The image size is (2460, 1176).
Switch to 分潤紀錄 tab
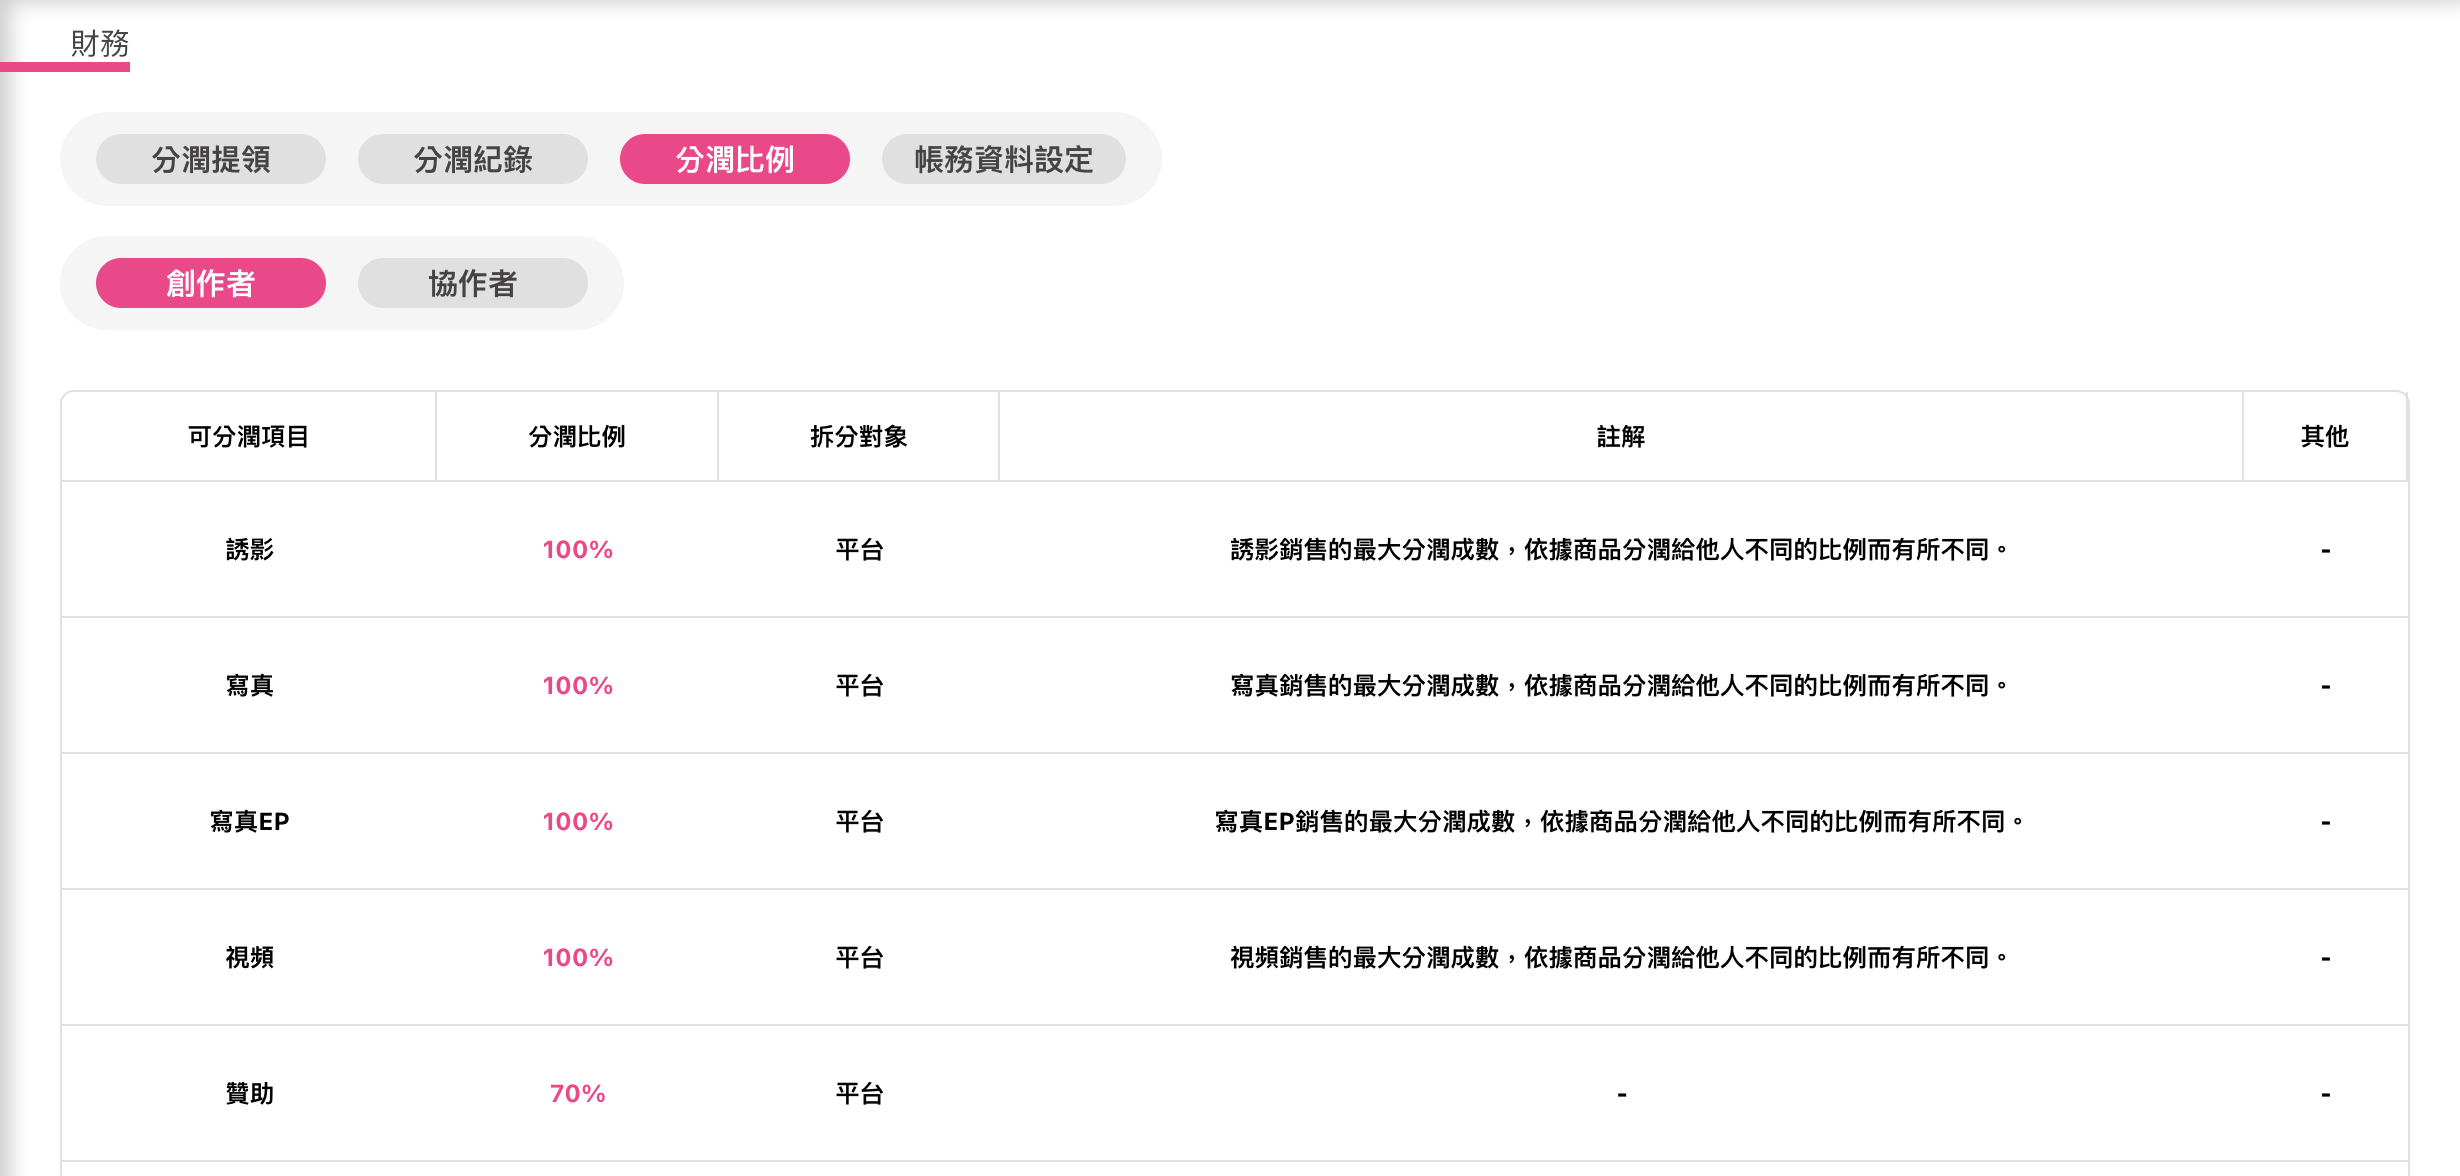[473, 159]
